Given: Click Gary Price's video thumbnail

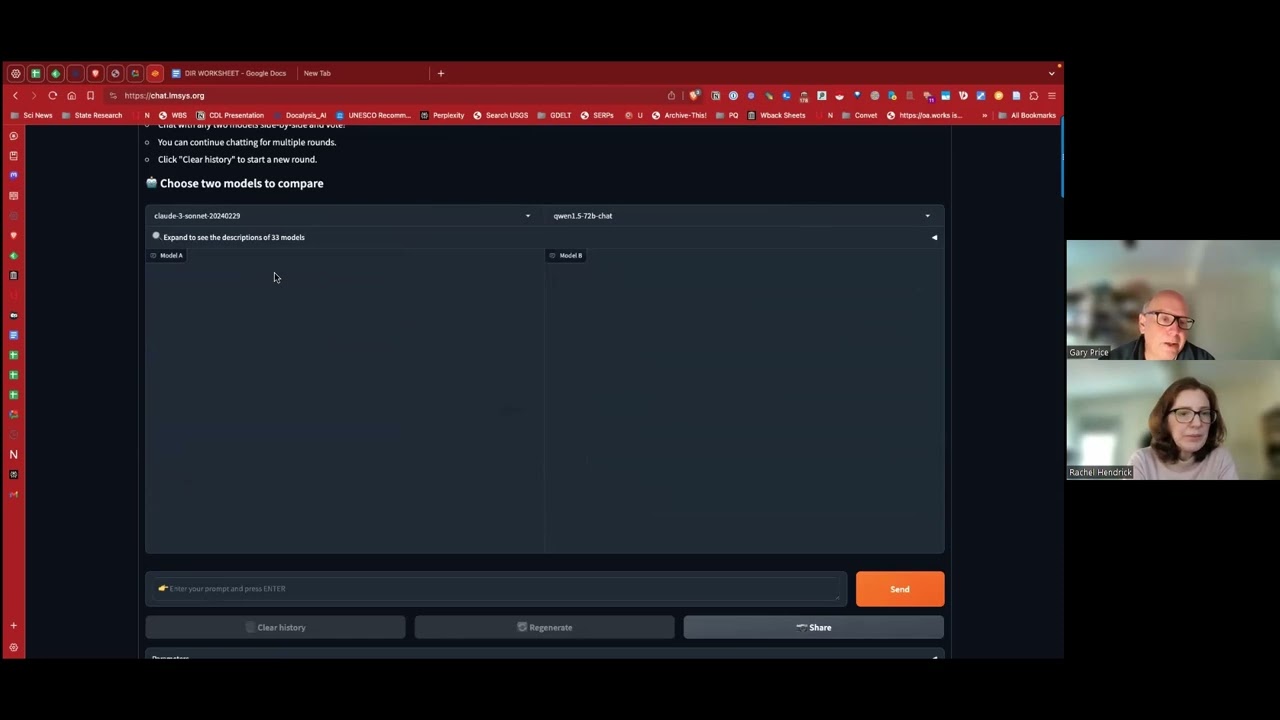Looking at the screenshot, I should 1173,299.
